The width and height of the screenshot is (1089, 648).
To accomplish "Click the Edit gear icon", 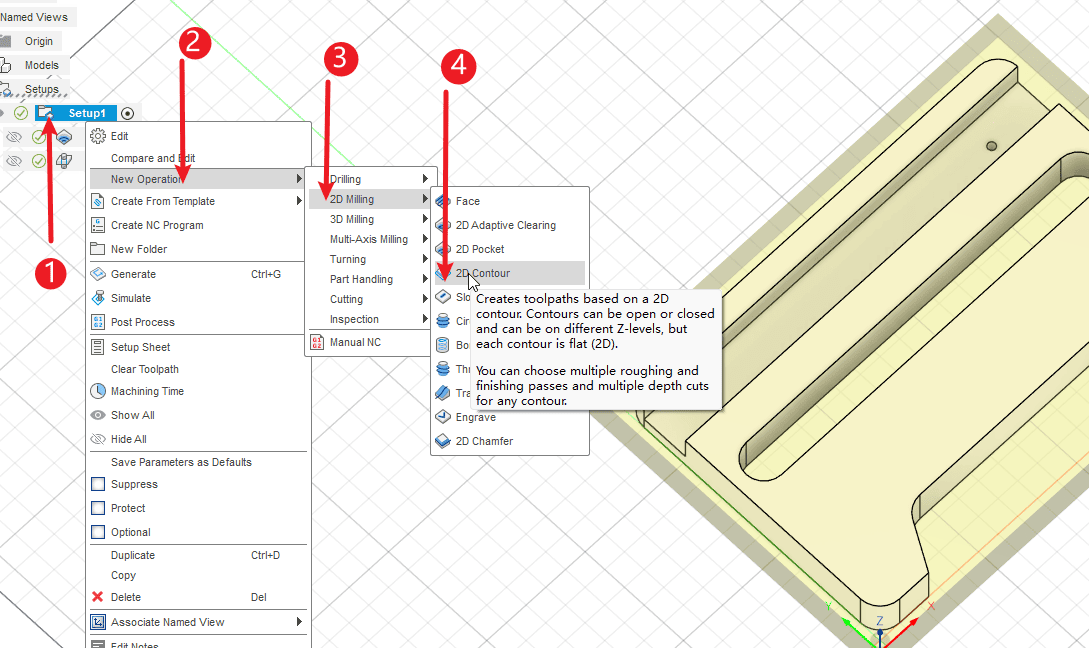I will pos(98,136).
